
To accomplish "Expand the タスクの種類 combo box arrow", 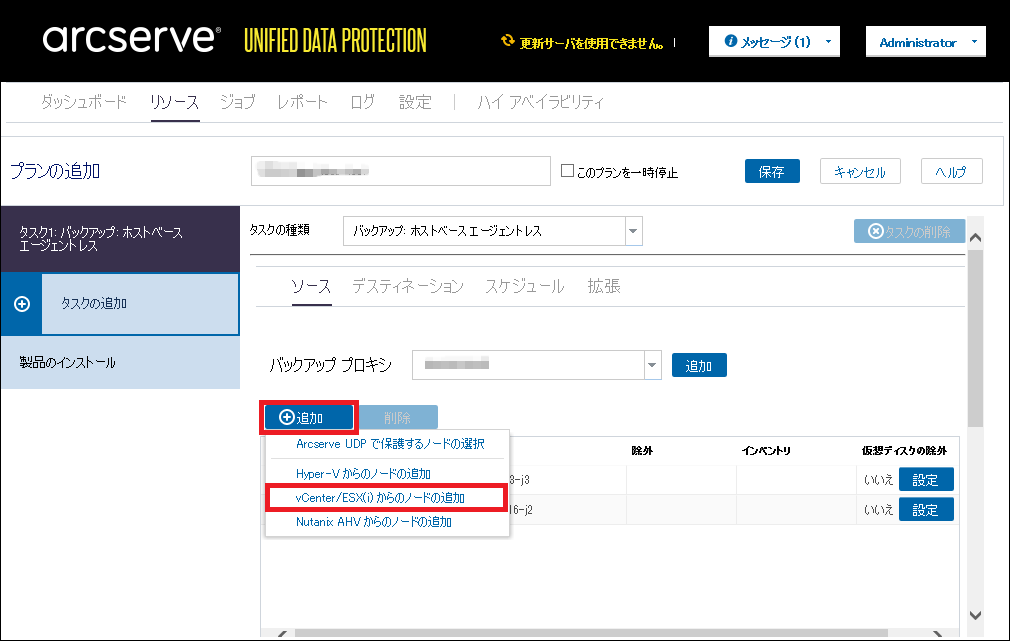I will pos(632,231).
